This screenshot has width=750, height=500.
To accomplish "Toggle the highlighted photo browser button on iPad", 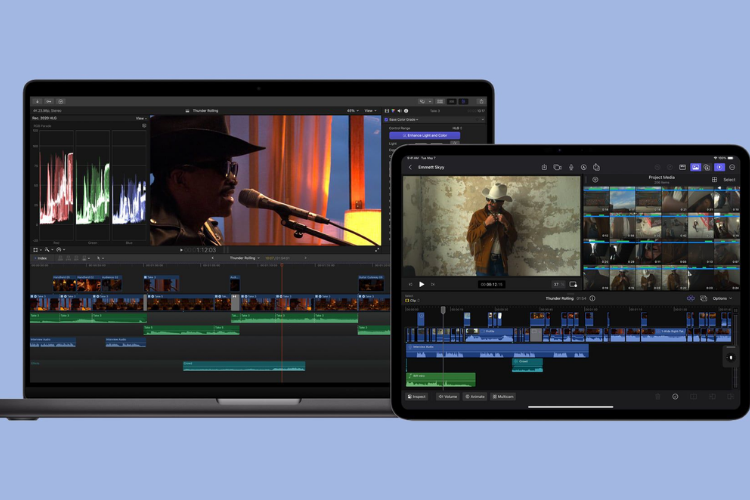I will (695, 167).
